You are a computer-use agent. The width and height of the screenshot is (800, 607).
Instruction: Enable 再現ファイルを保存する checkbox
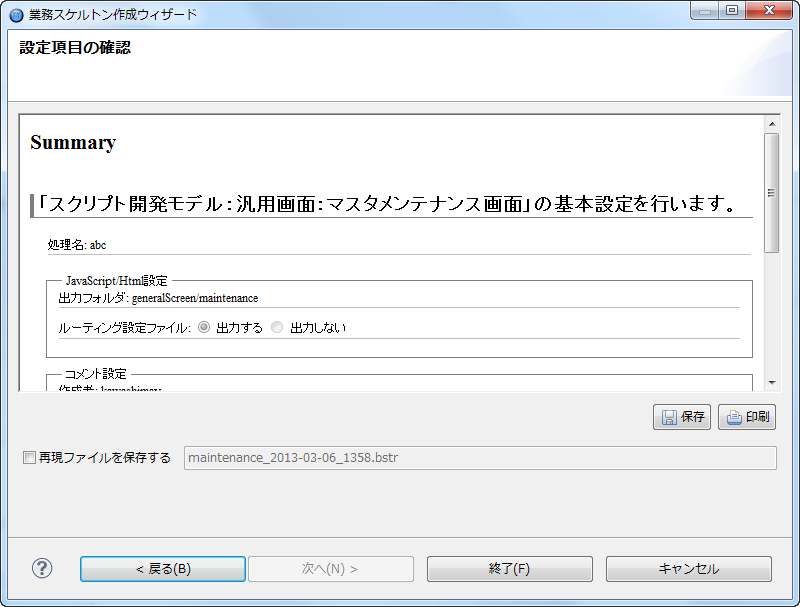point(30,458)
